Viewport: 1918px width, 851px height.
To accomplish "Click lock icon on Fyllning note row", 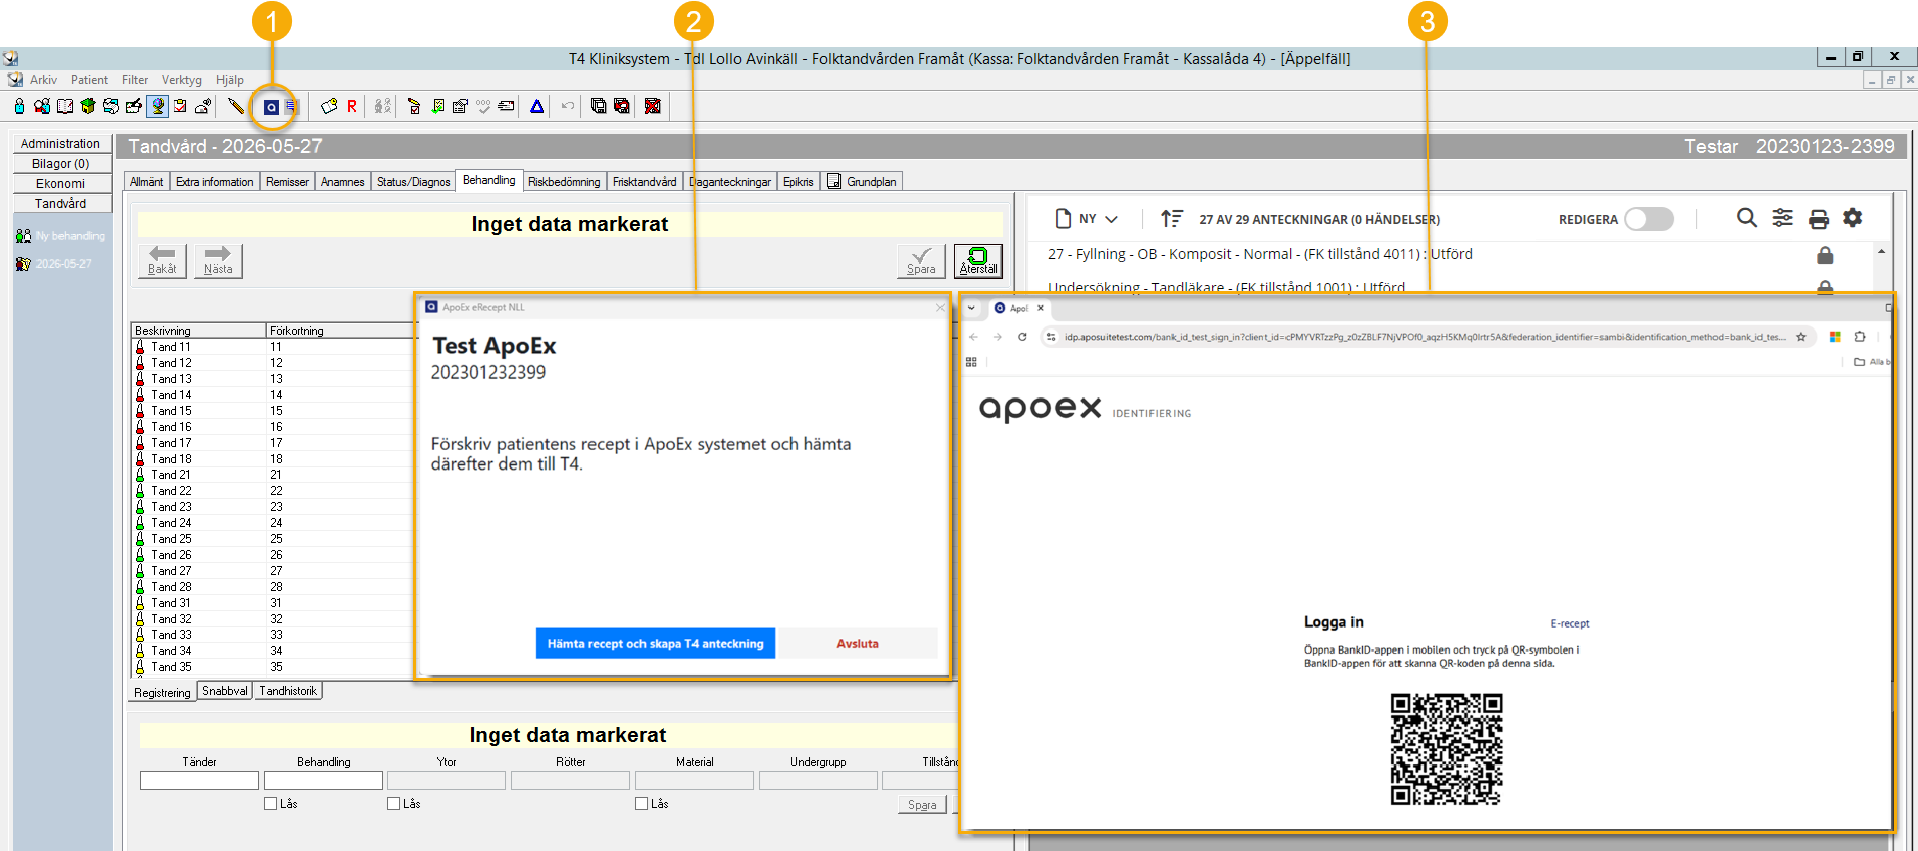I will [1825, 255].
